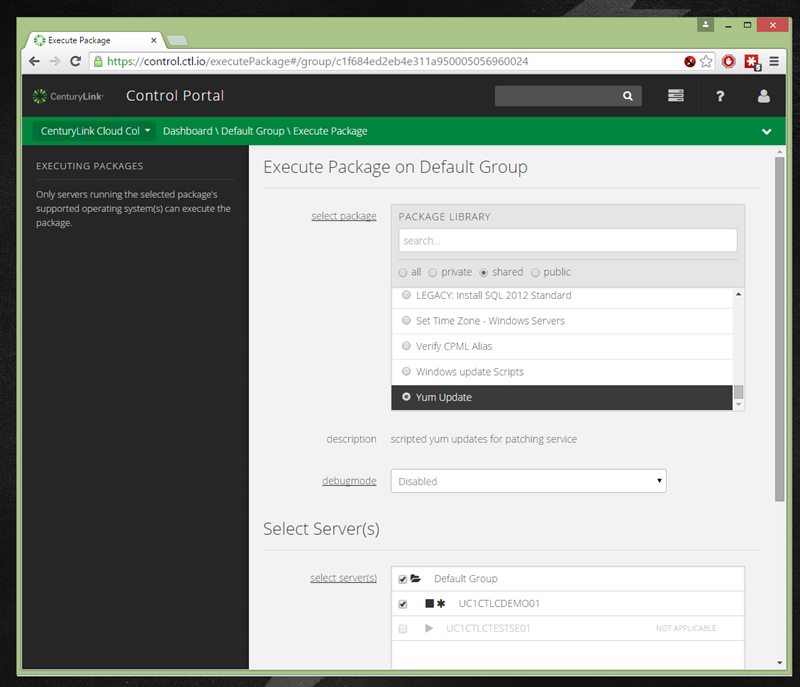Click 'NOT APPLICABLE' label on UC1CTLCTESTSE01 row
This screenshot has height=687, width=800.
coord(686,628)
